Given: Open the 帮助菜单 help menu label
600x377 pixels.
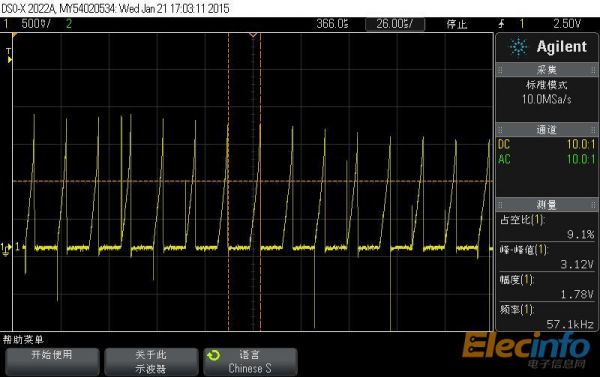Looking at the screenshot, I should tap(23, 339).
